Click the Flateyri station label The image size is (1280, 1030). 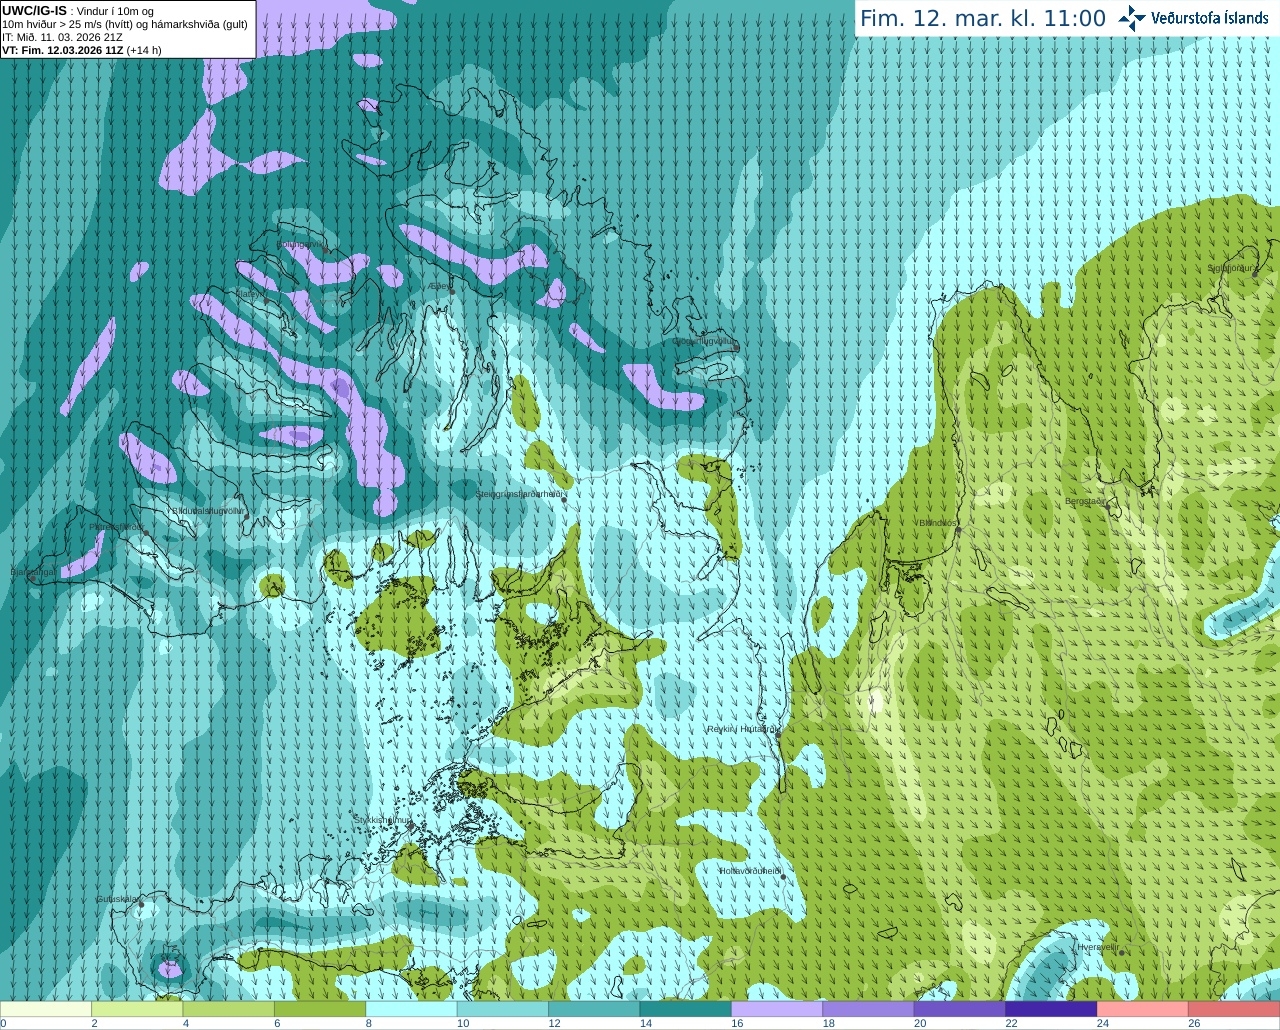[249, 294]
